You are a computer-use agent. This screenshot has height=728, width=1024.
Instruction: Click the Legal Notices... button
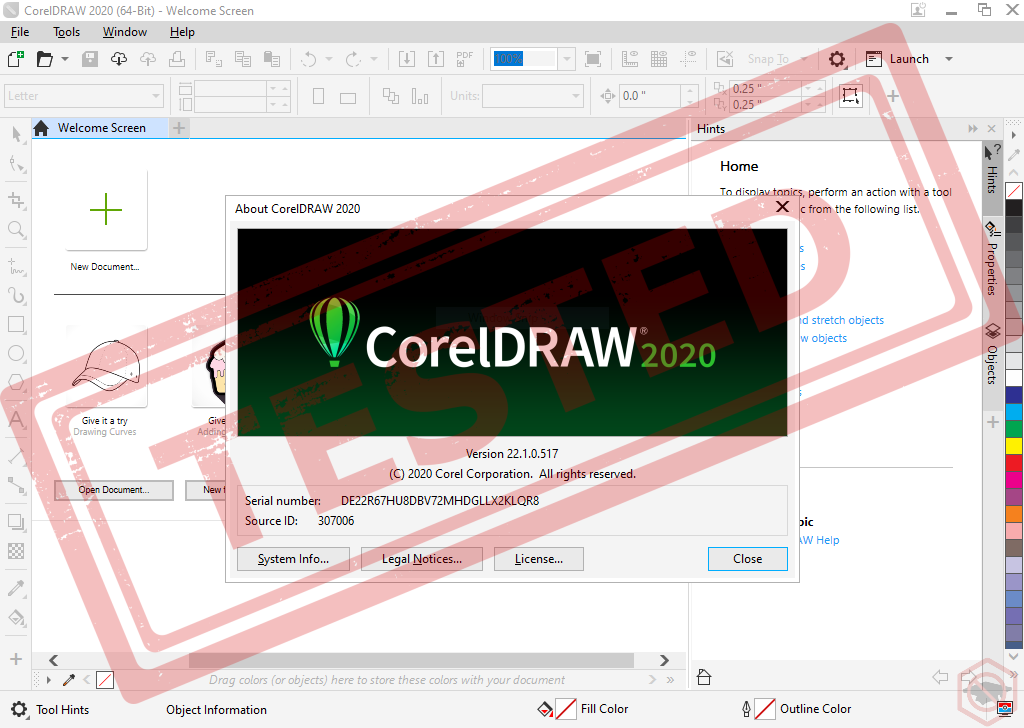coord(422,559)
